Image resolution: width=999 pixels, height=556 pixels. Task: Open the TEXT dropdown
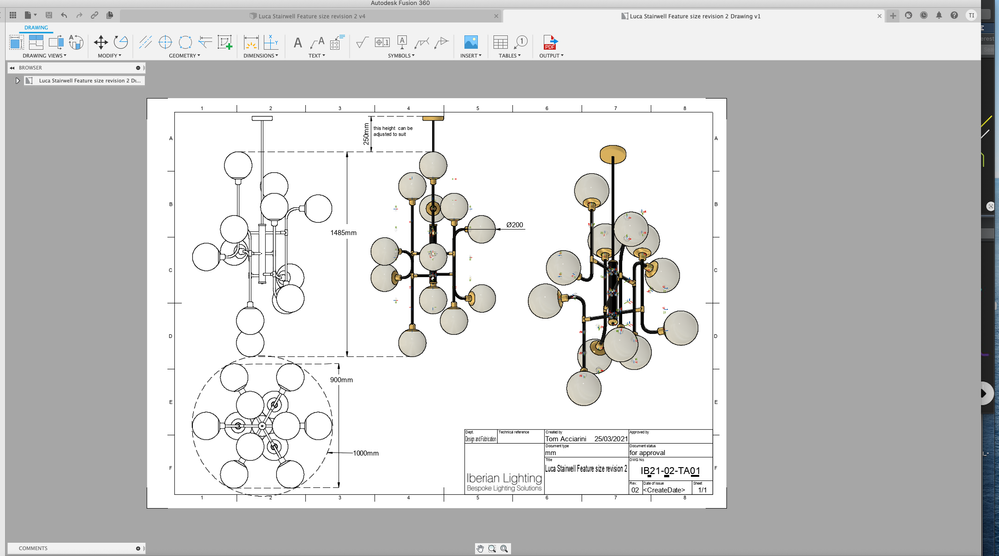click(317, 56)
